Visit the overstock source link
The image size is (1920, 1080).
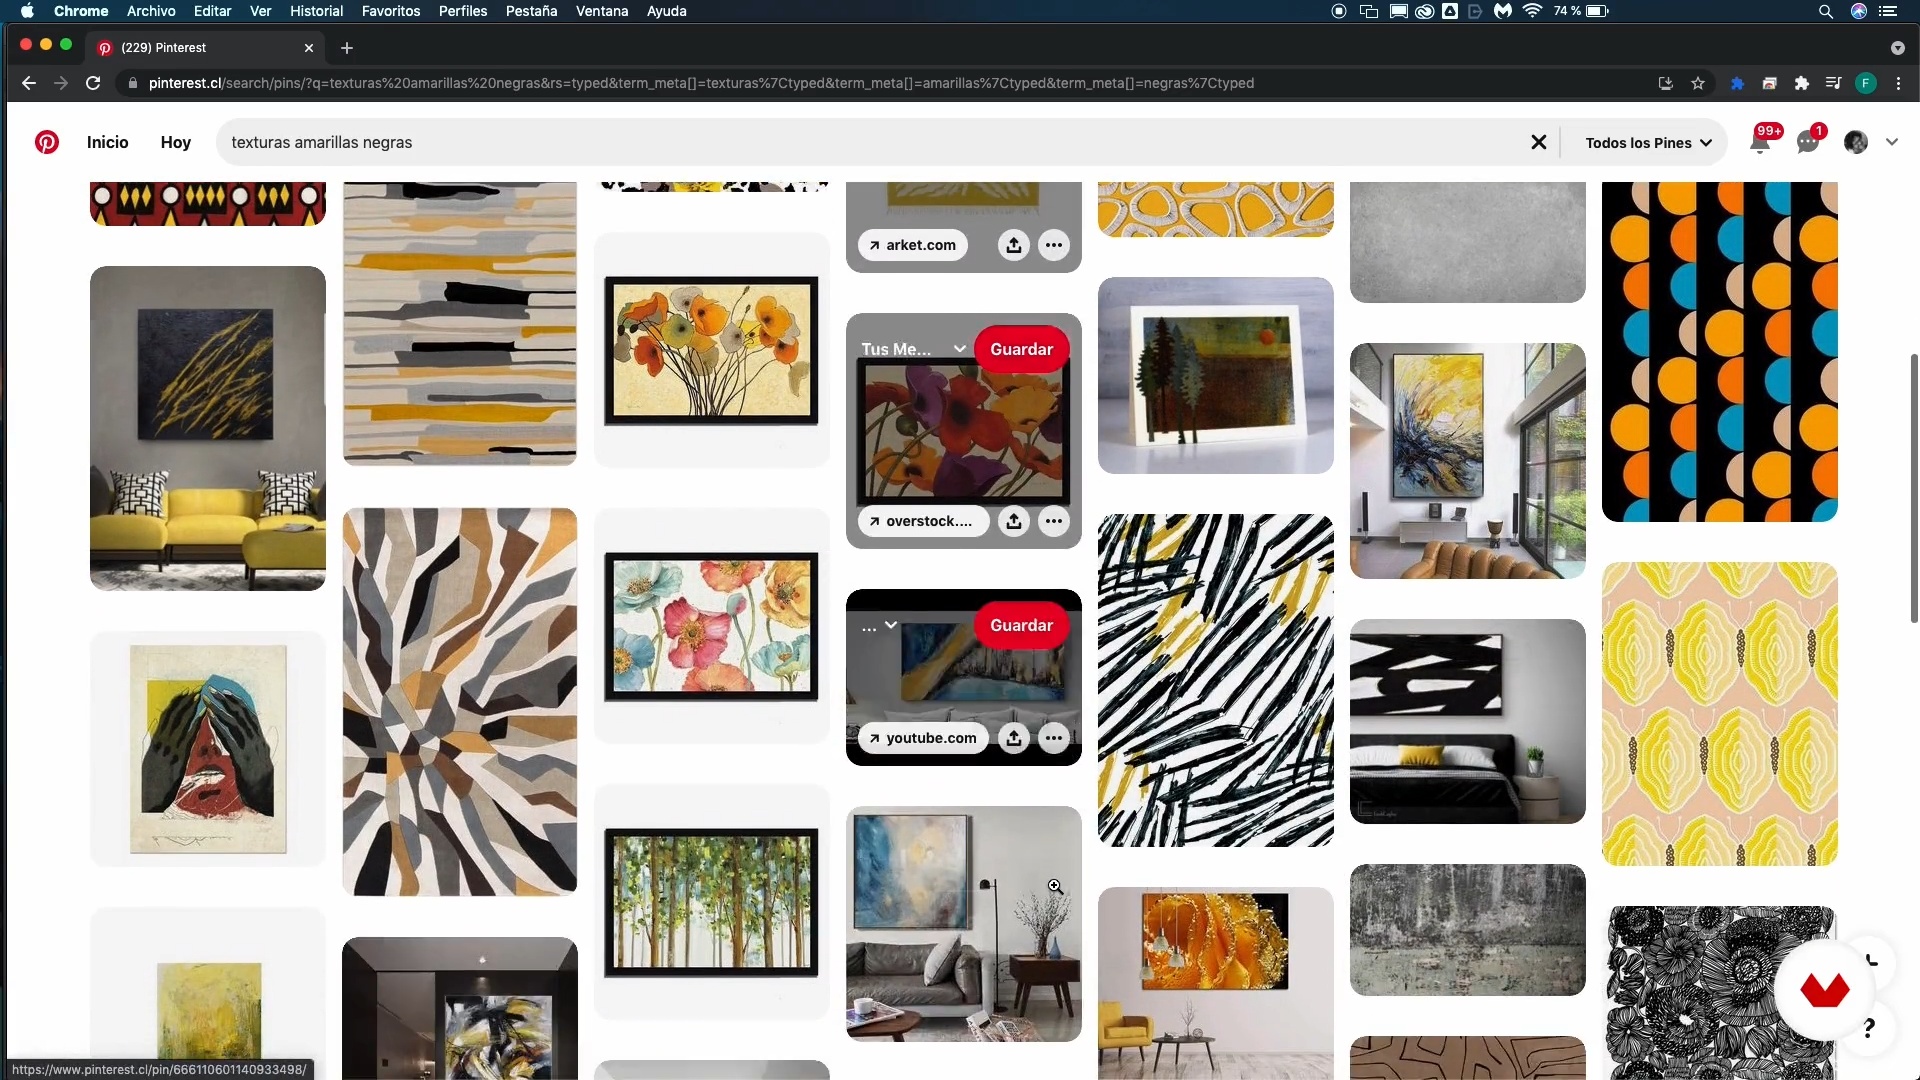coord(922,521)
